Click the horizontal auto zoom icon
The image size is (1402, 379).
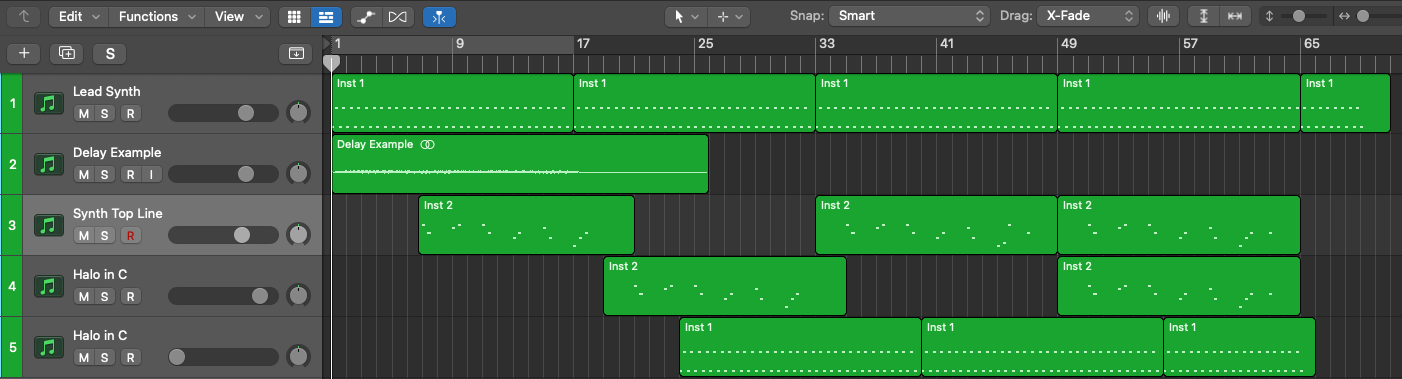(x=1236, y=16)
